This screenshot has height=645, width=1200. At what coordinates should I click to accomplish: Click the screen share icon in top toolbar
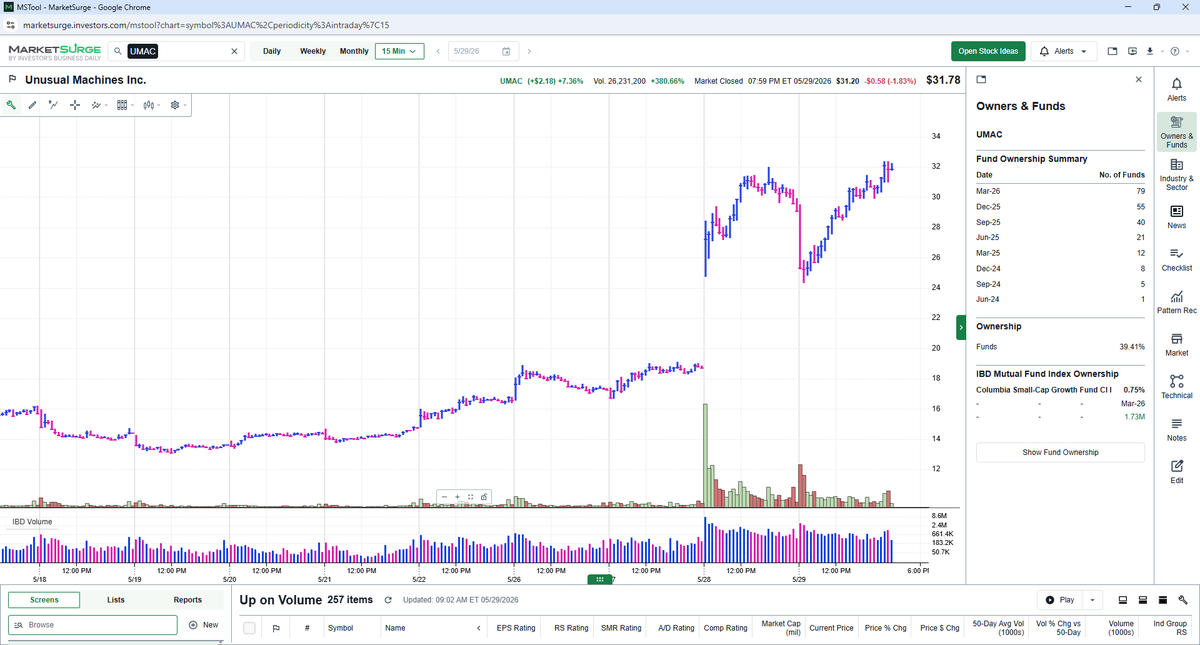pos(1132,51)
